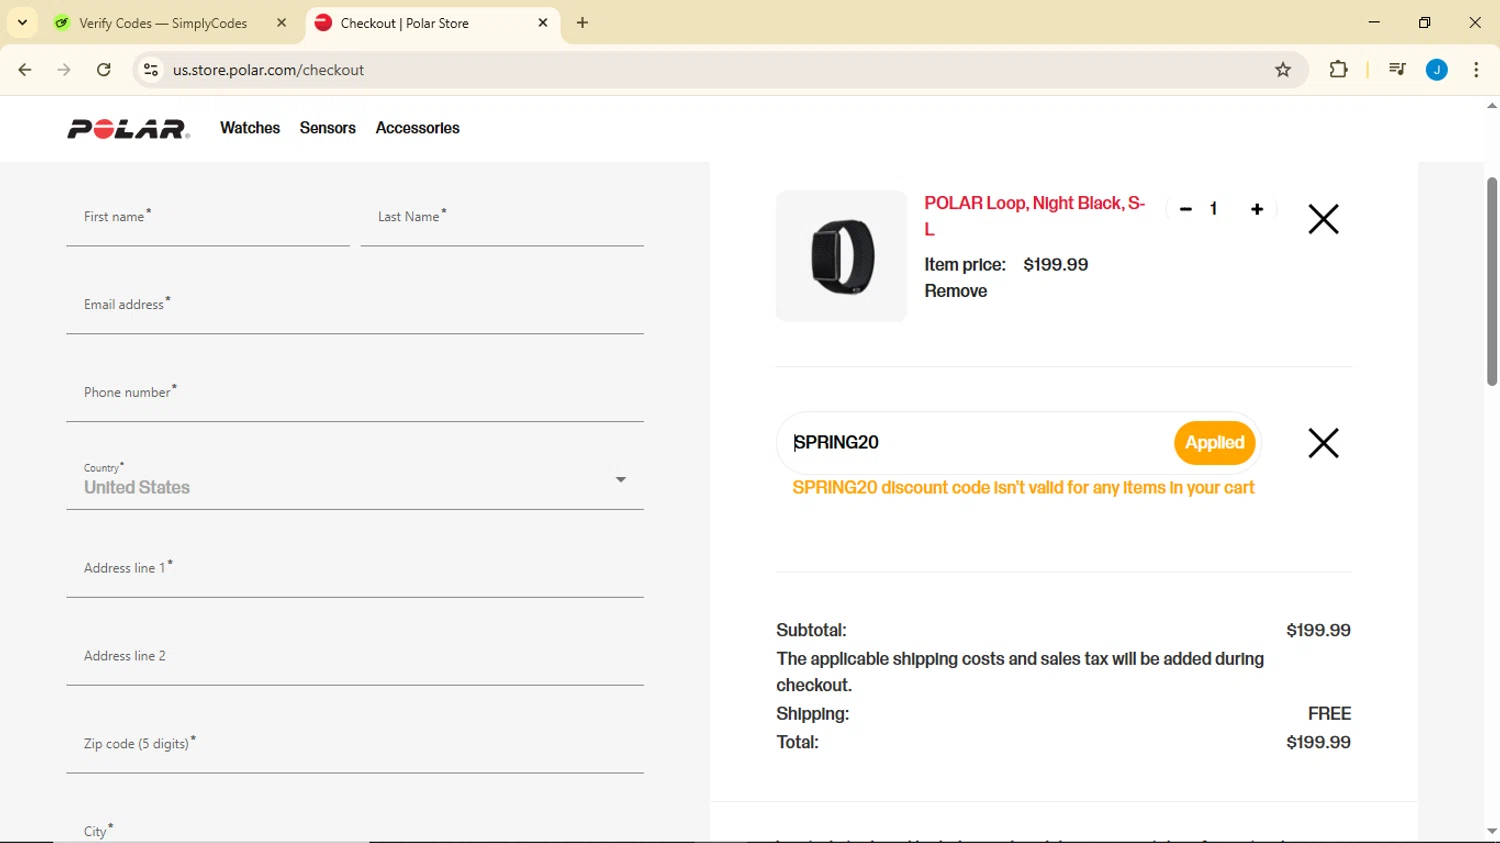The width and height of the screenshot is (1500, 843).
Task: Click the POLAR Loop product thumbnail
Action: [x=842, y=256]
